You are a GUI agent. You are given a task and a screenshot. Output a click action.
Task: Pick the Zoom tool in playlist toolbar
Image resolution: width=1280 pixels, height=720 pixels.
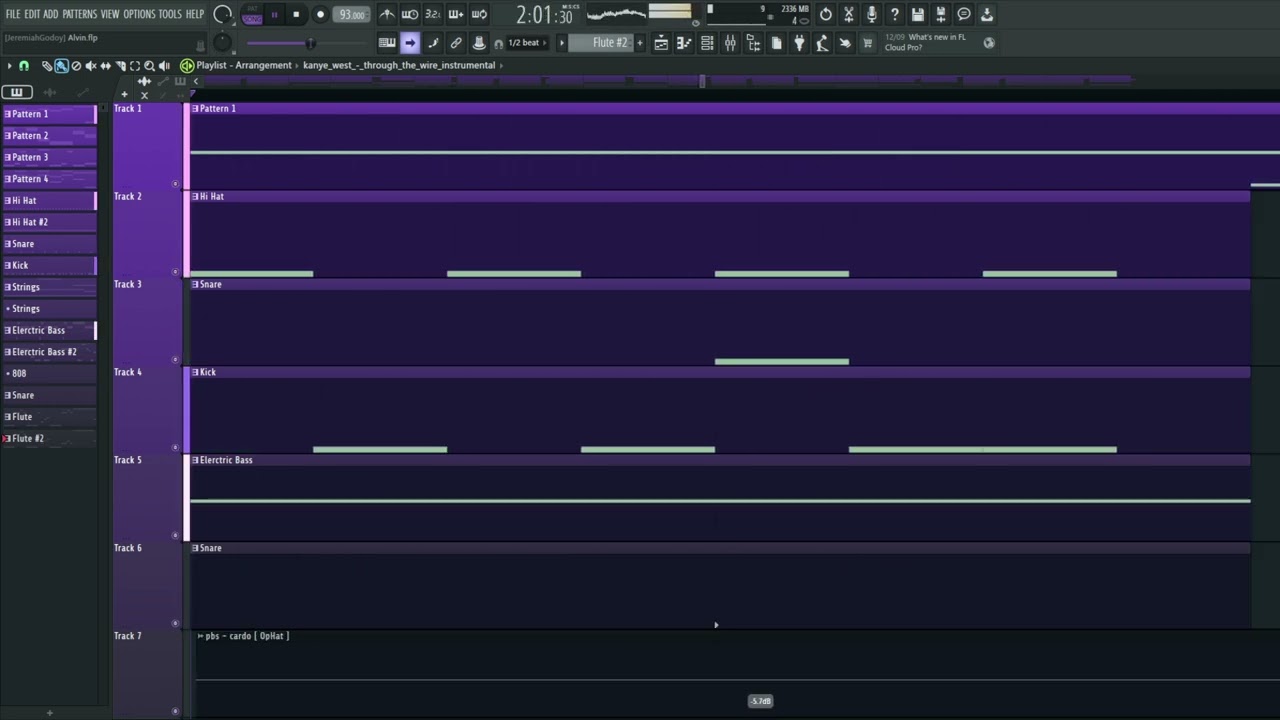[x=149, y=66]
